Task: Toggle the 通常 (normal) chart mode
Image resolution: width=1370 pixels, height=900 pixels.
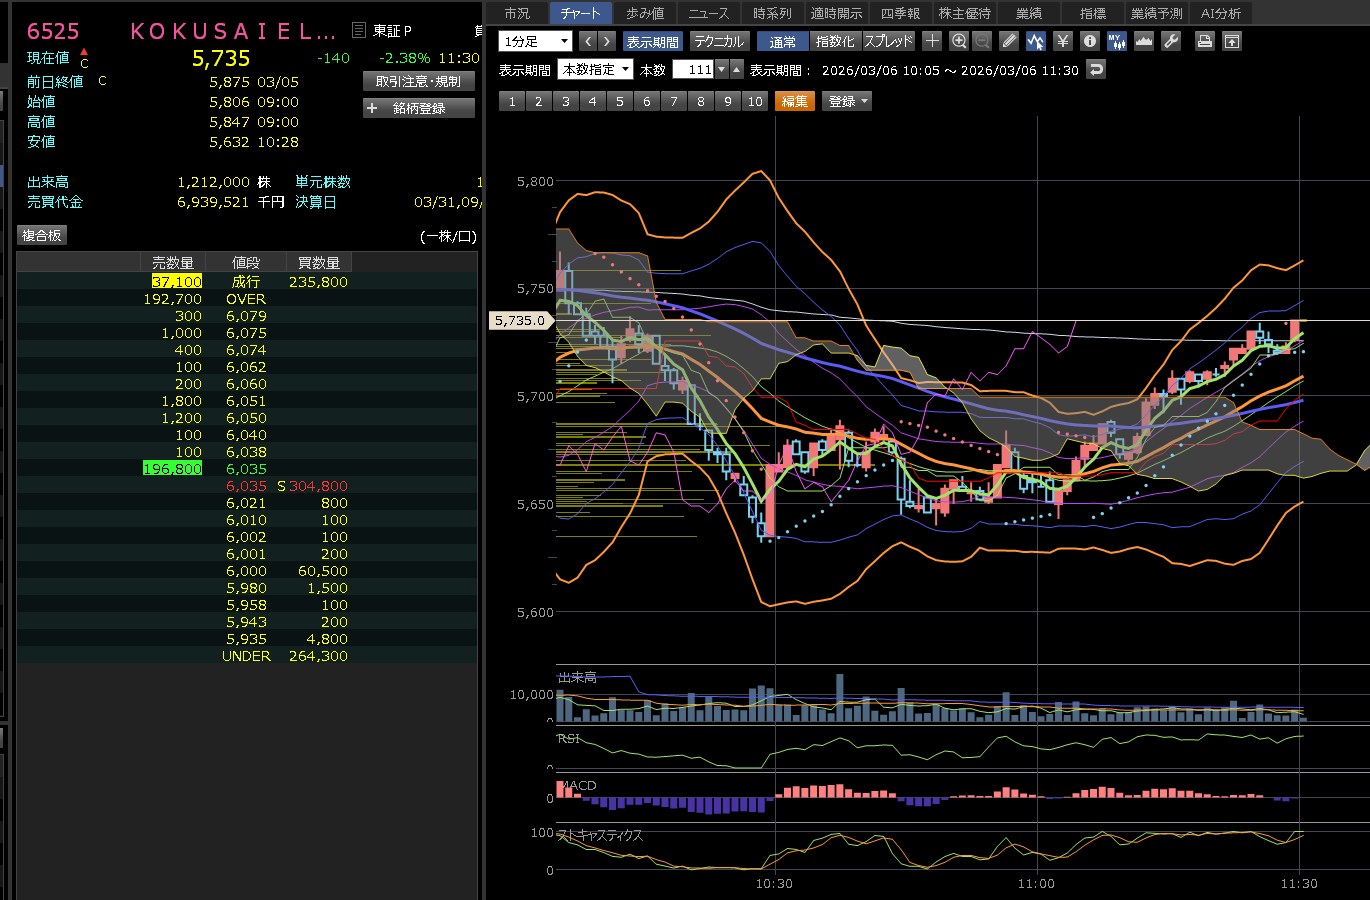Action: 783,41
